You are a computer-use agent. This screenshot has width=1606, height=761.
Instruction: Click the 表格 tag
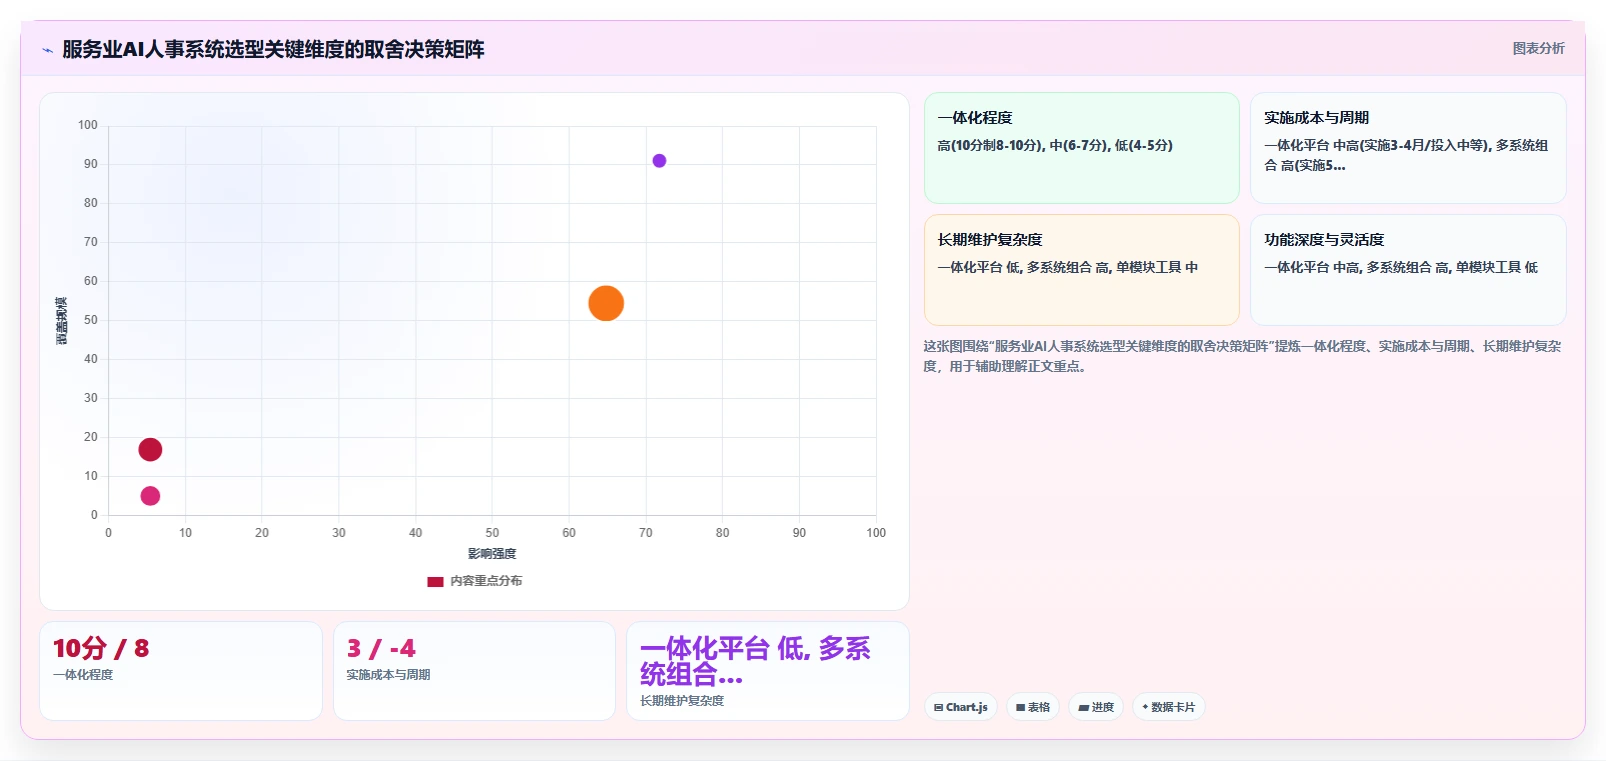click(x=1033, y=707)
